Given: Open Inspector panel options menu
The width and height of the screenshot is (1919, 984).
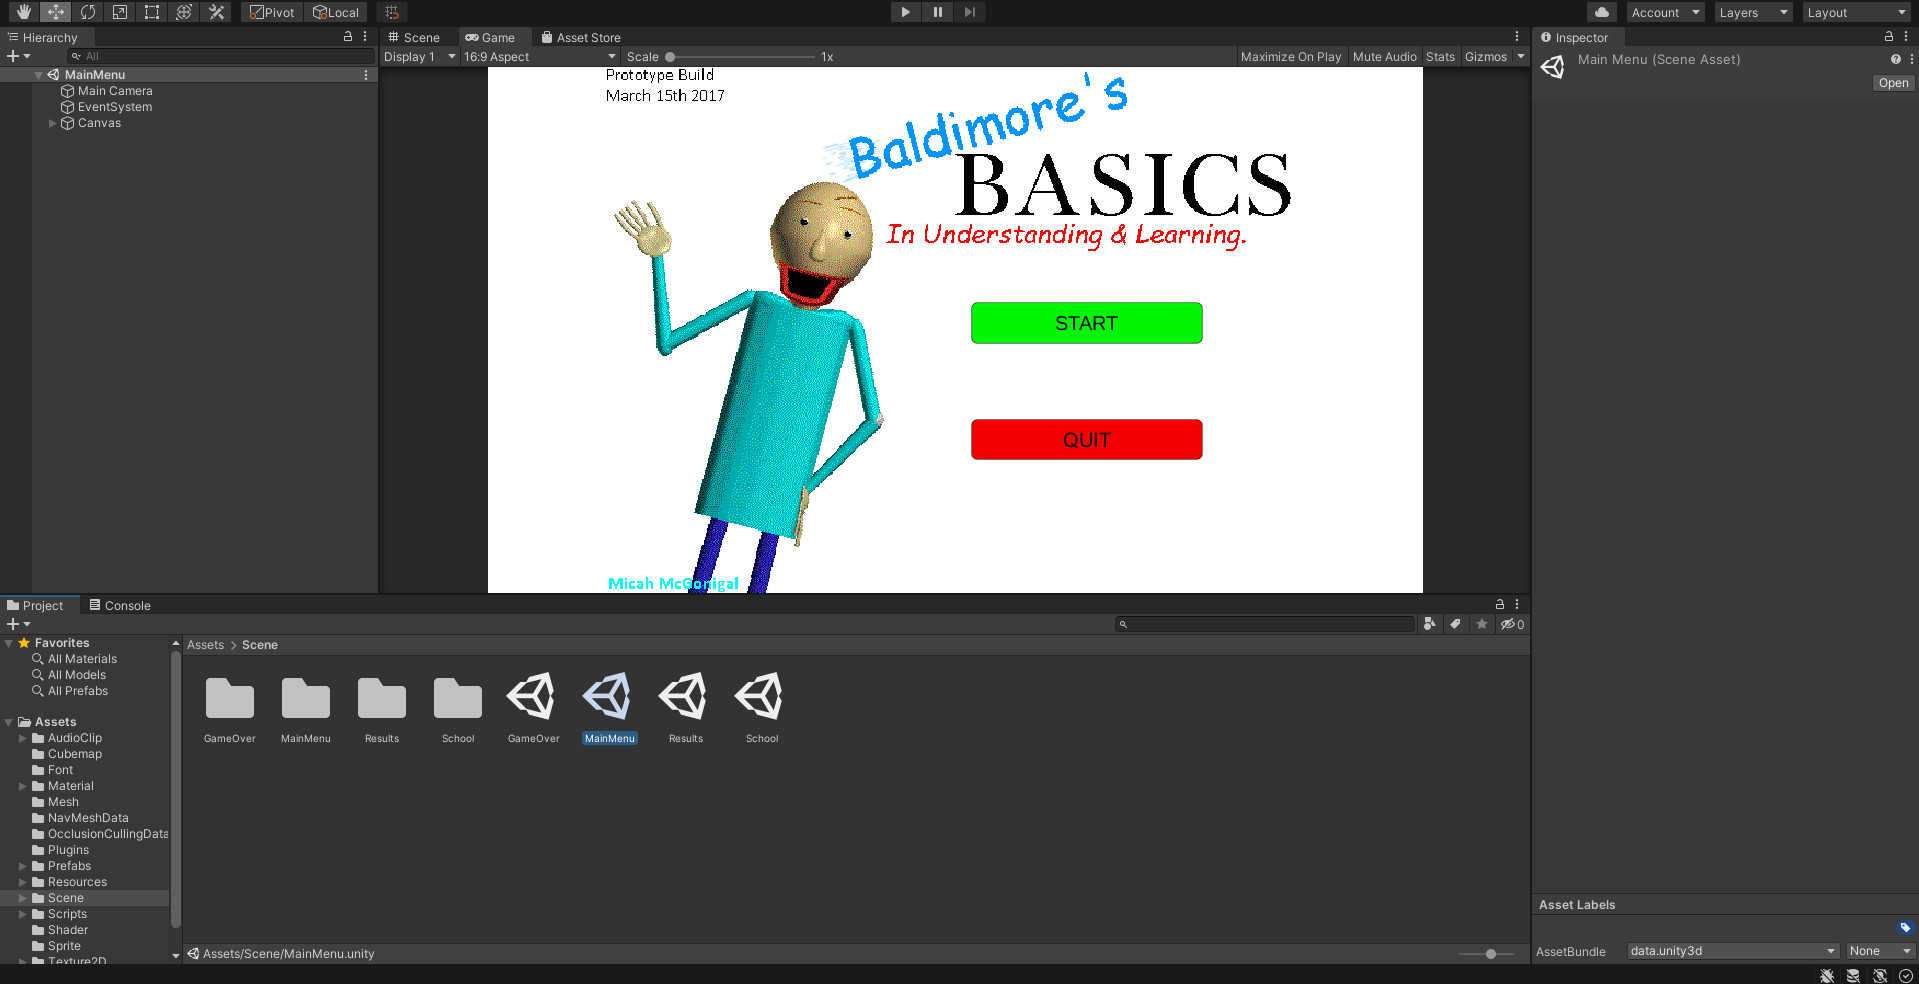Looking at the screenshot, I should tap(1906, 36).
